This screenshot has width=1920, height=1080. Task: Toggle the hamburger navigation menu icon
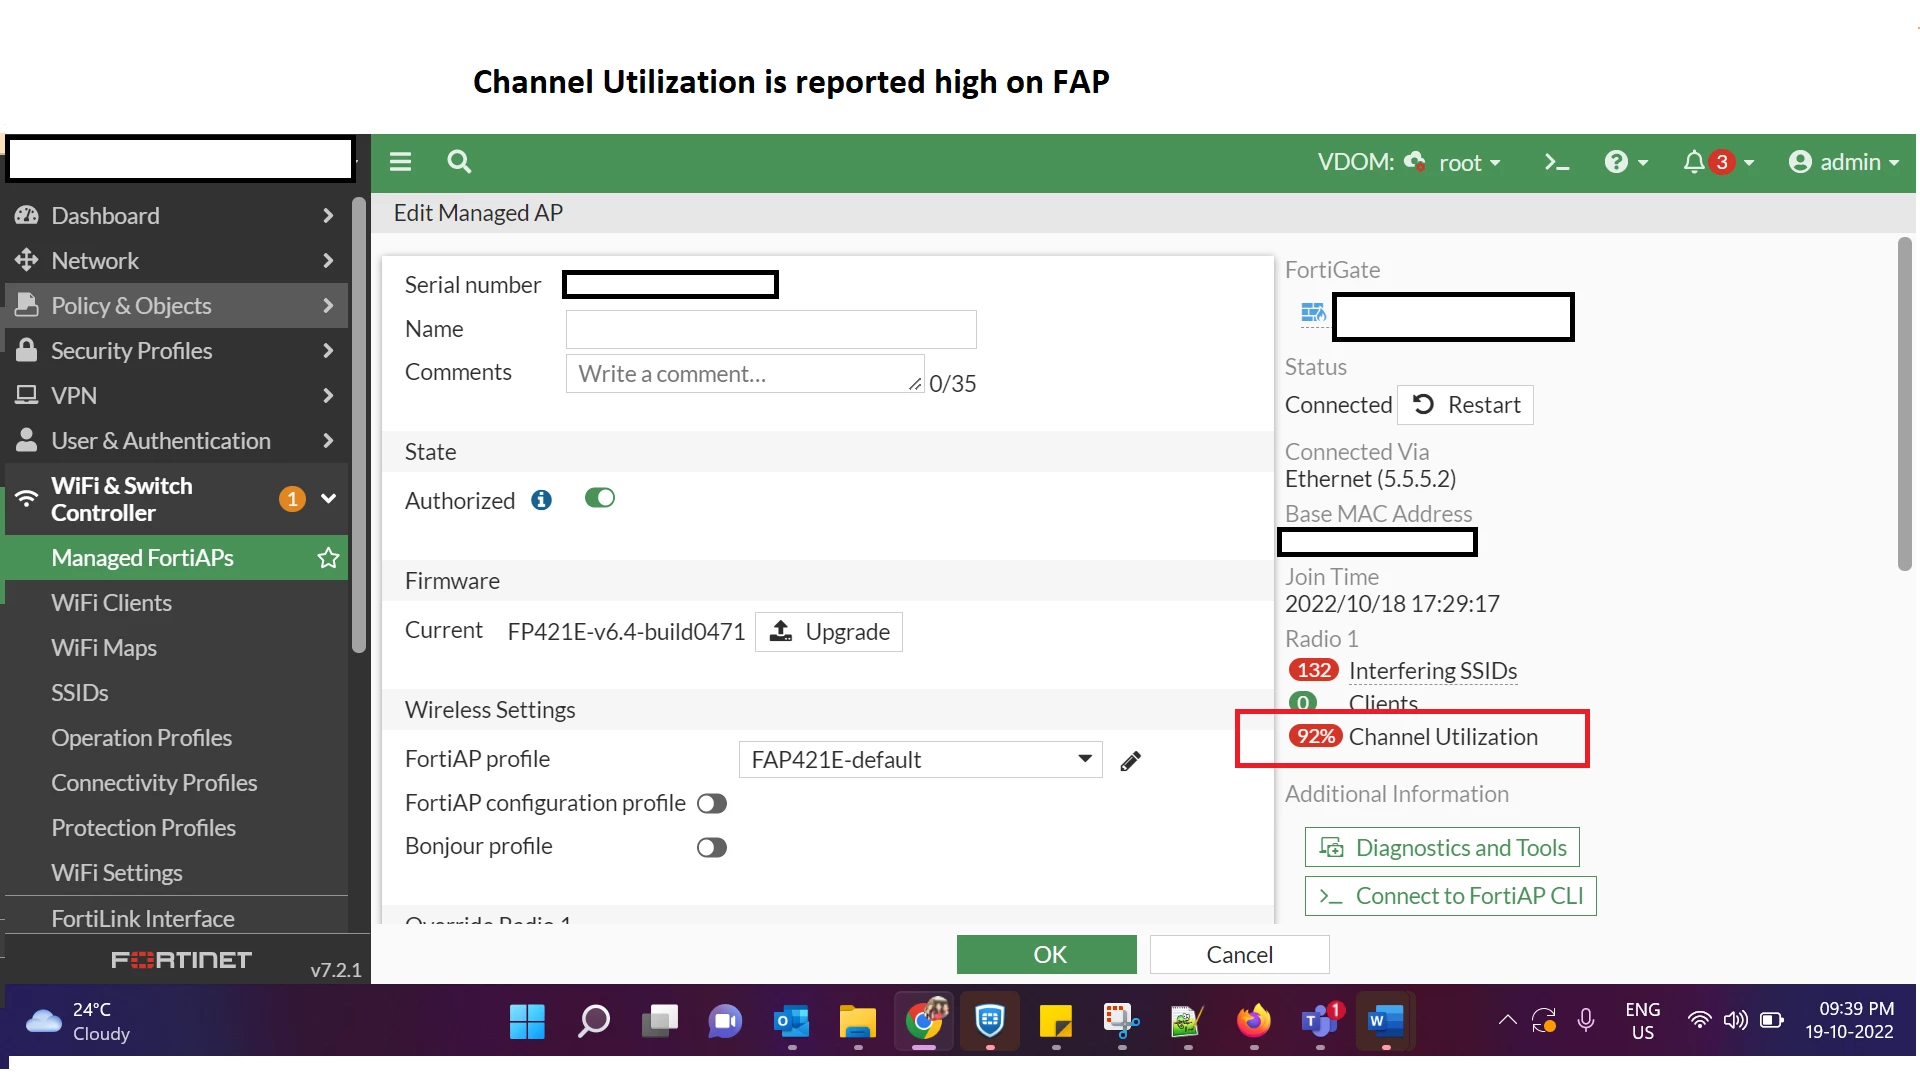[x=400, y=162]
